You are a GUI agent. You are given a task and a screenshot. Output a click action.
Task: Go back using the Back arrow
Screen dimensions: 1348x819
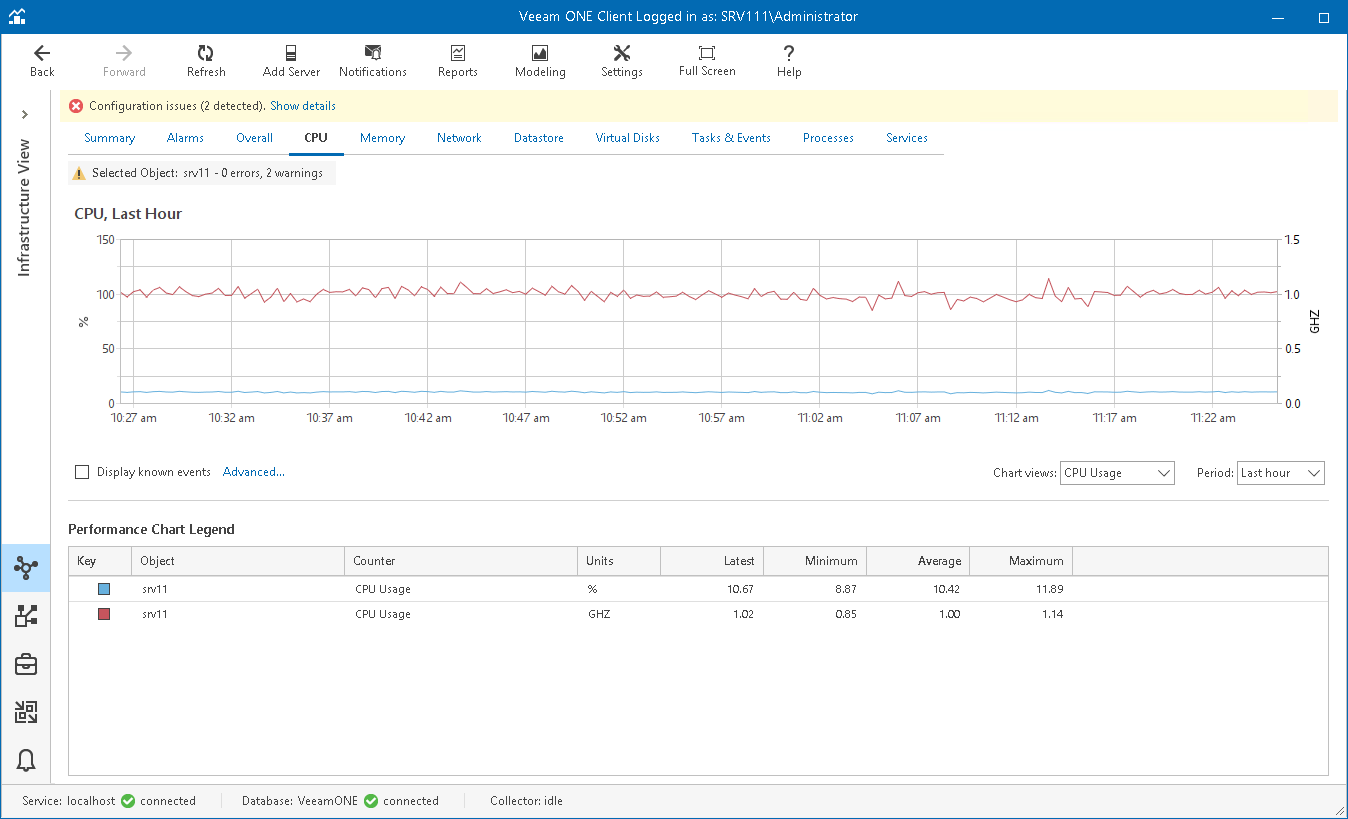42,61
